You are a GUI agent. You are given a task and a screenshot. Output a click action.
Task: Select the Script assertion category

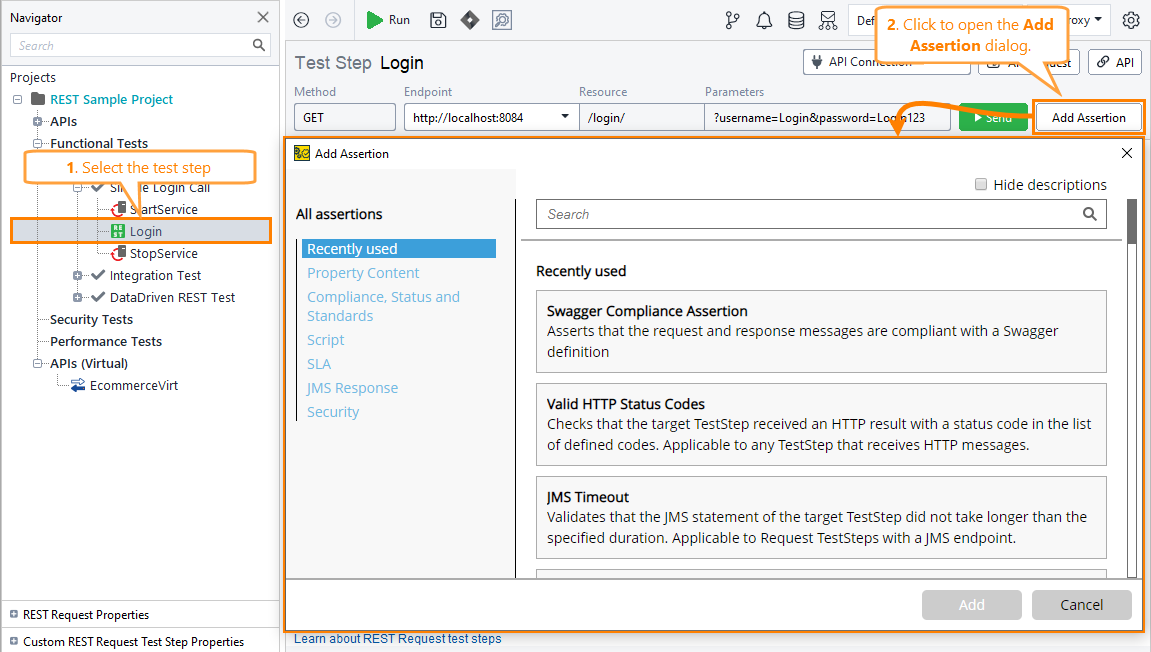[325, 339]
